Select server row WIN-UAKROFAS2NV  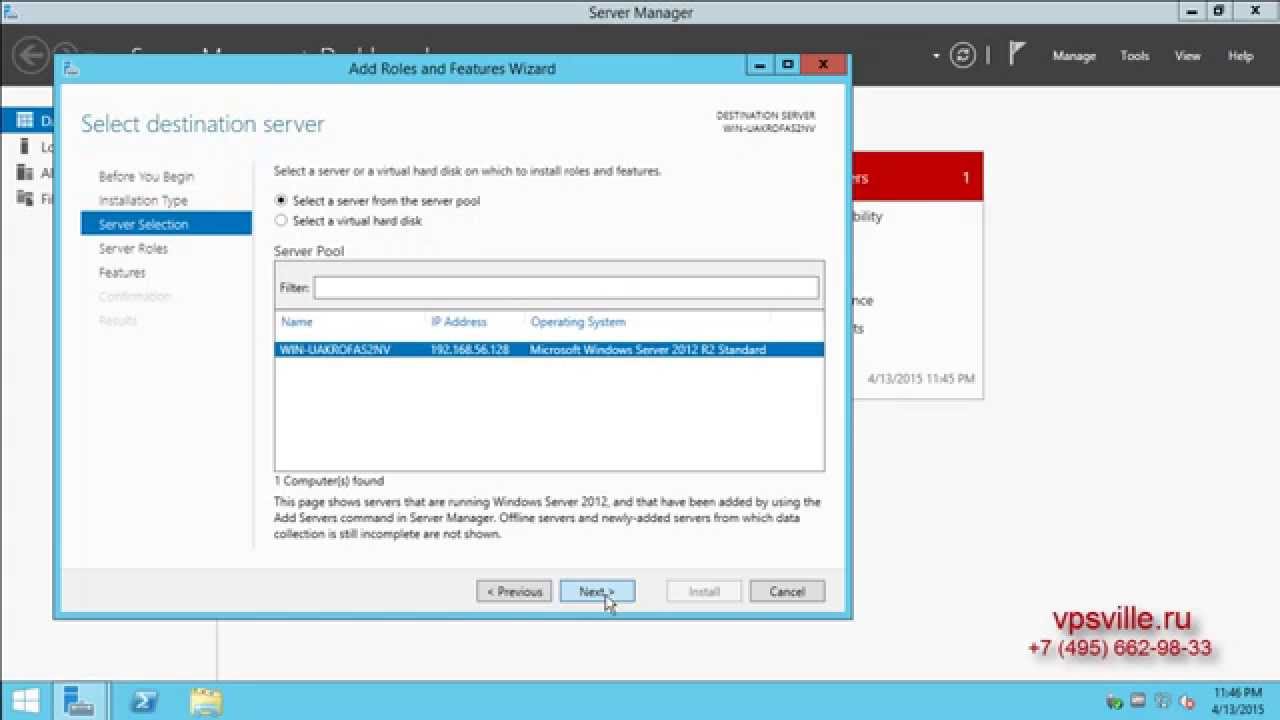[x=549, y=350]
